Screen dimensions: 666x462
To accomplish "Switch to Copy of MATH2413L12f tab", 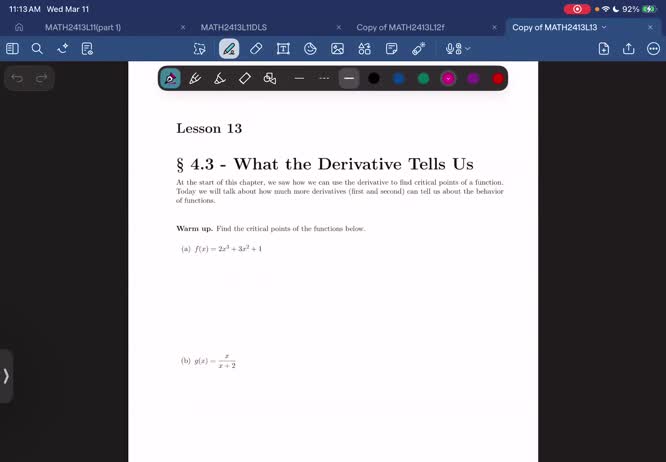I will [401, 27].
